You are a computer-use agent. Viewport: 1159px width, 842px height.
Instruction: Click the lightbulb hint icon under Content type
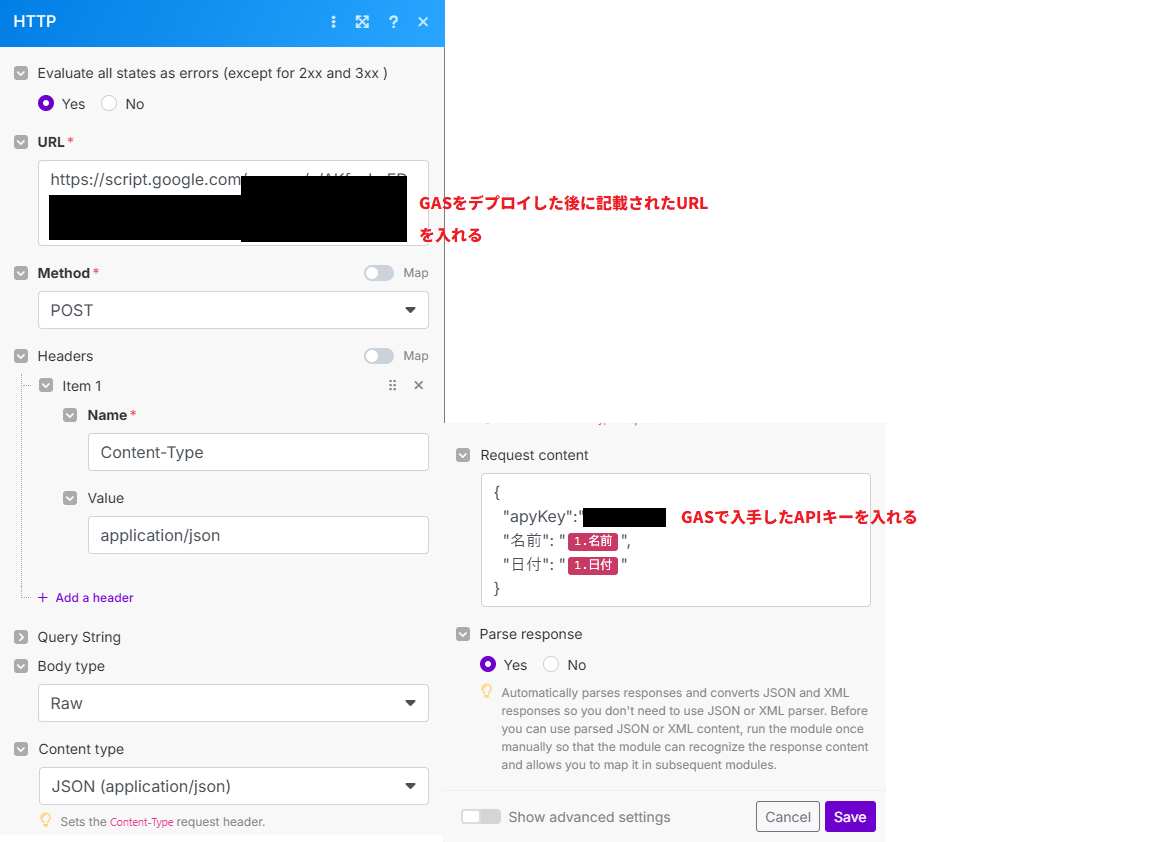(46, 821)
